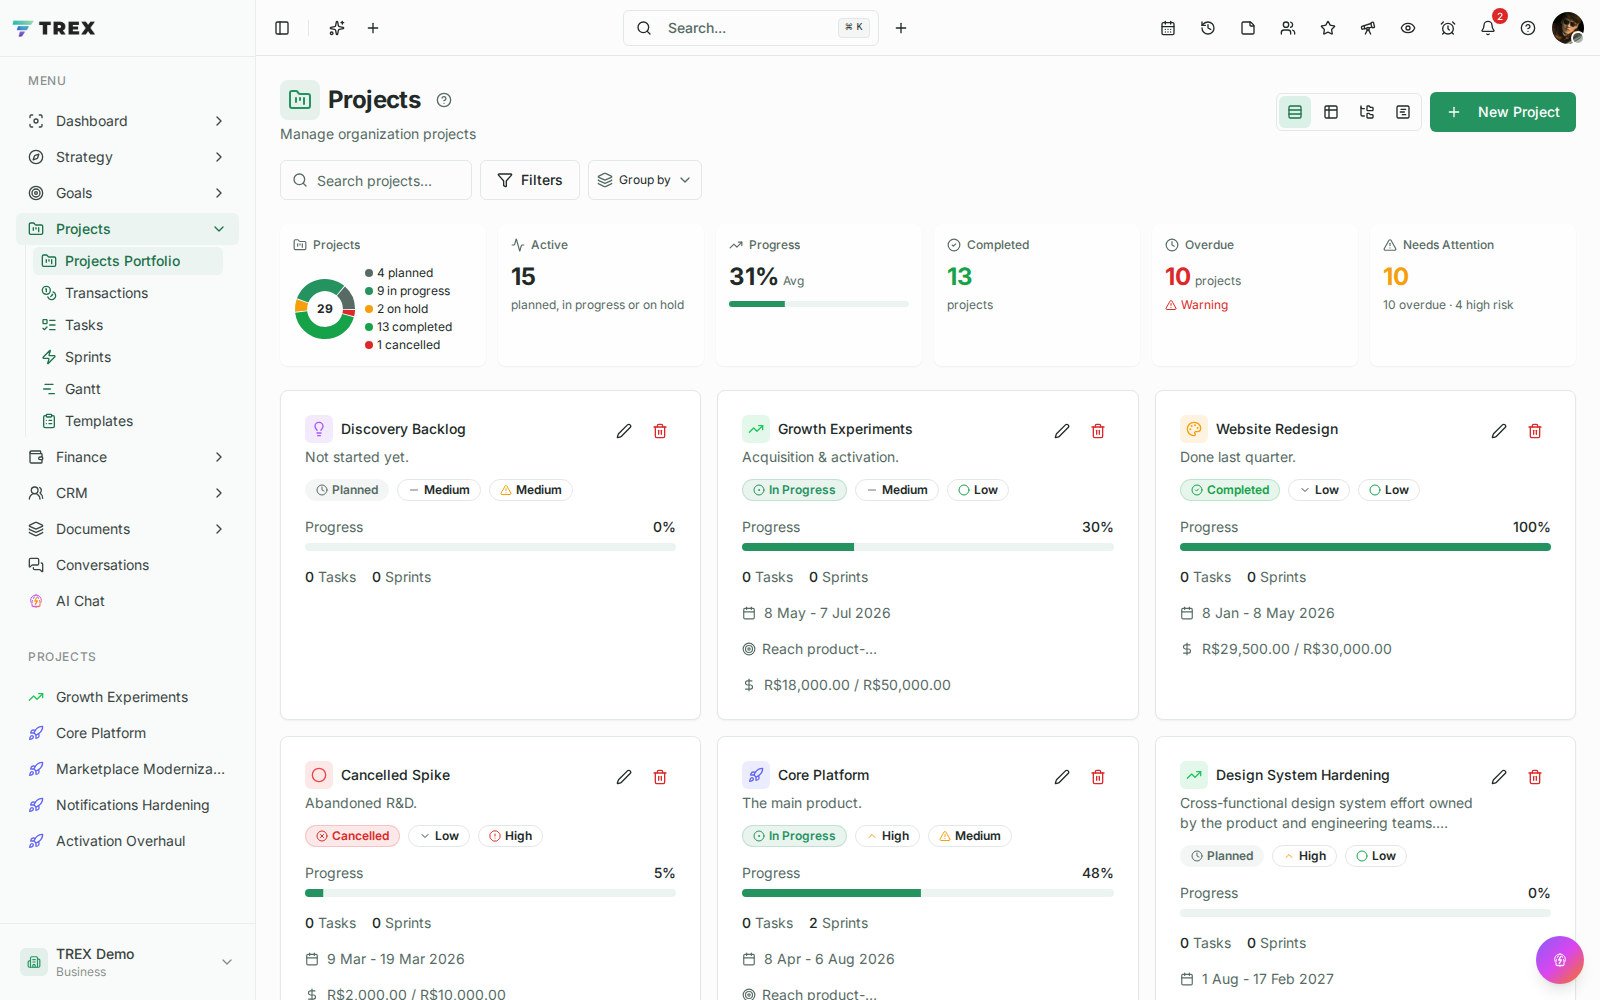
Task: Expand the Goals menu chevron
Action: pyautogui.click(x=219, y=193)
